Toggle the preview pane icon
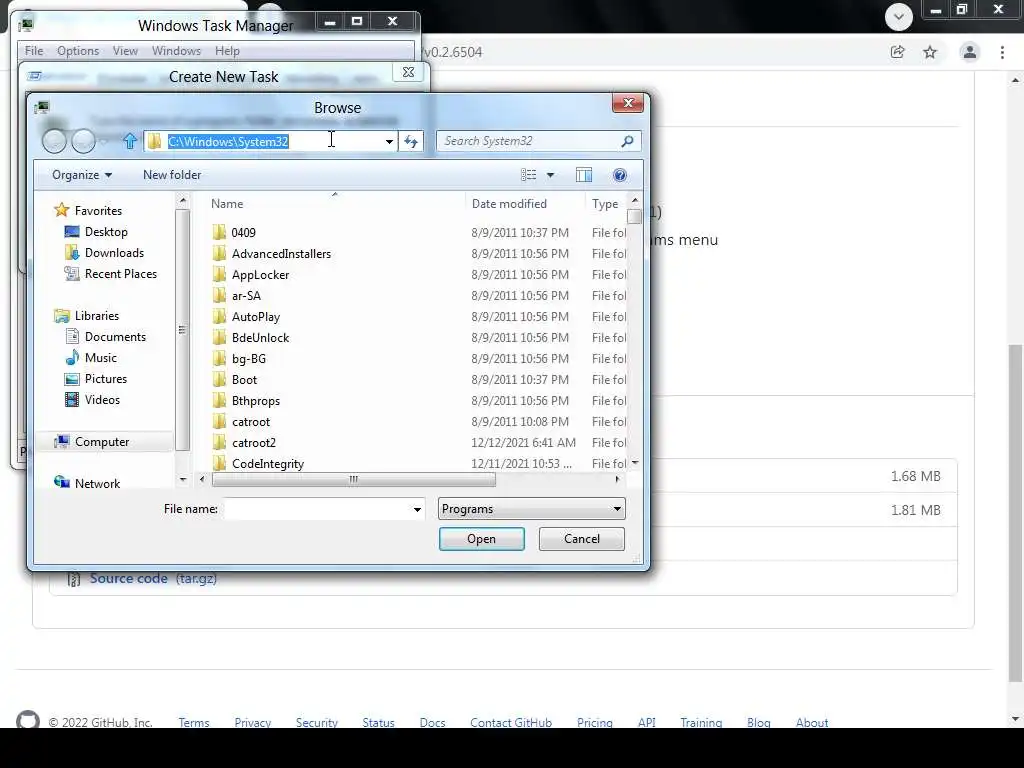1024x768 pixels. click(x=584, y=174)
